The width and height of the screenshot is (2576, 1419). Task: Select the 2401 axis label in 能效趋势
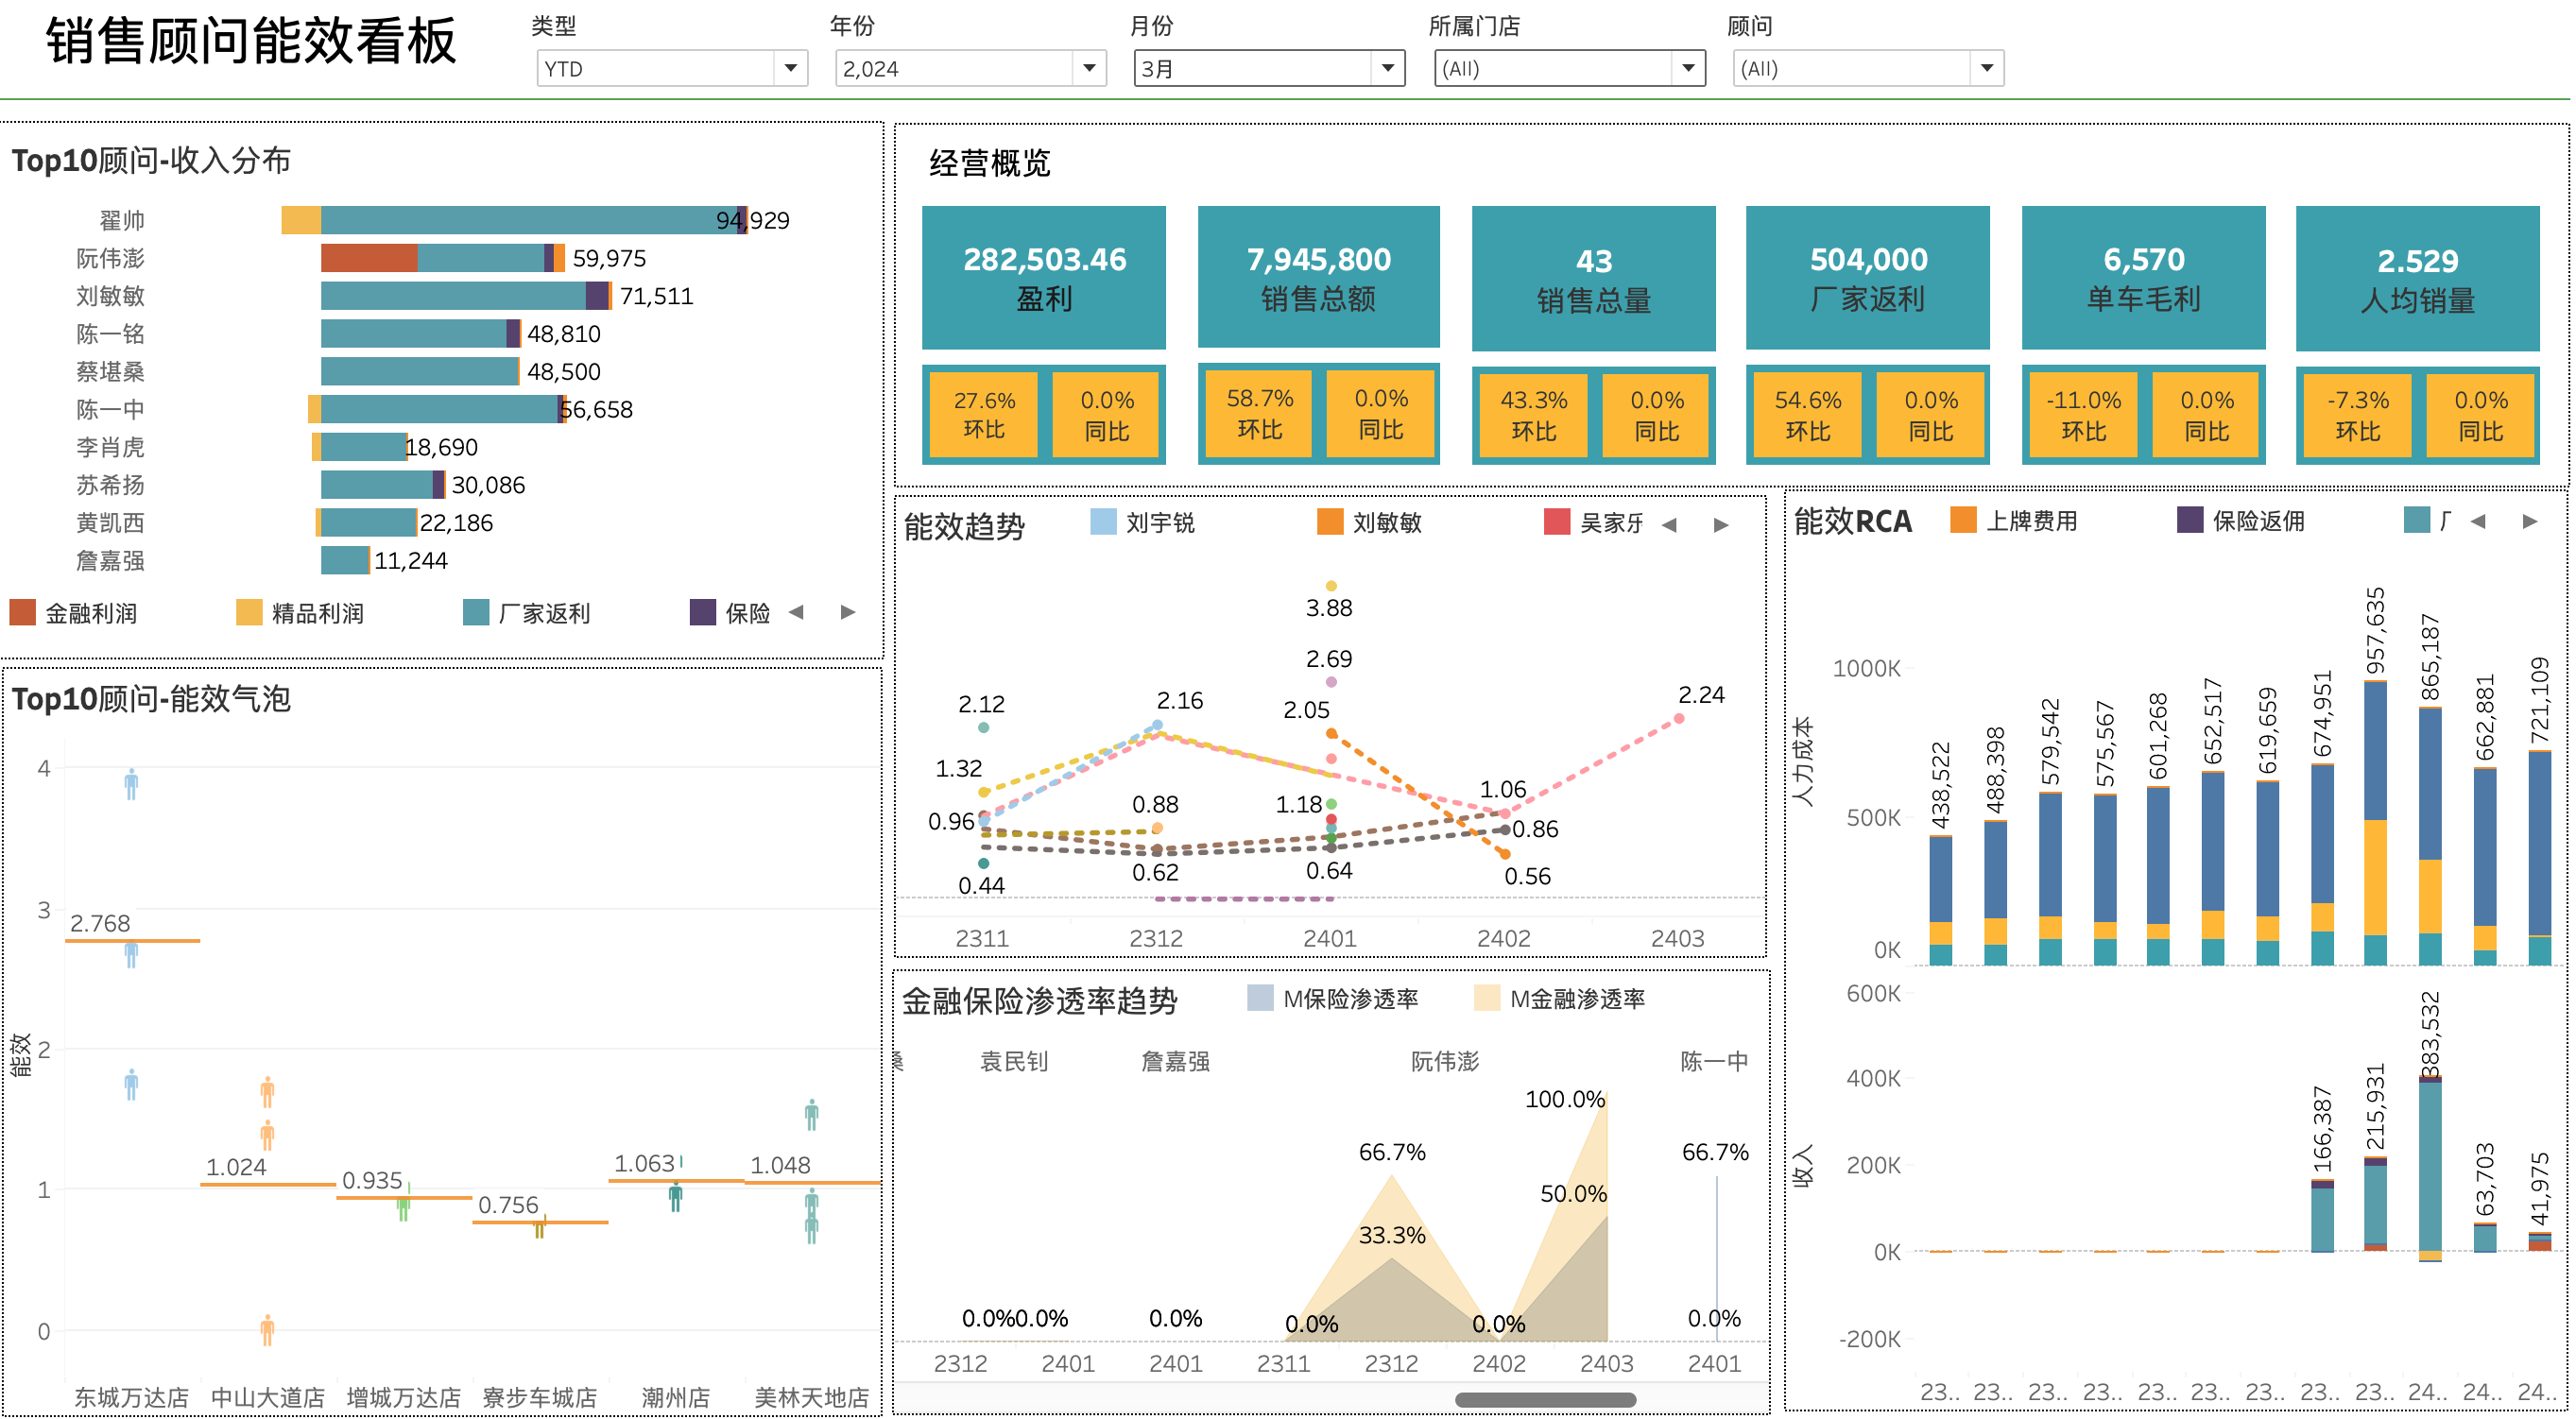(1329, 938)
